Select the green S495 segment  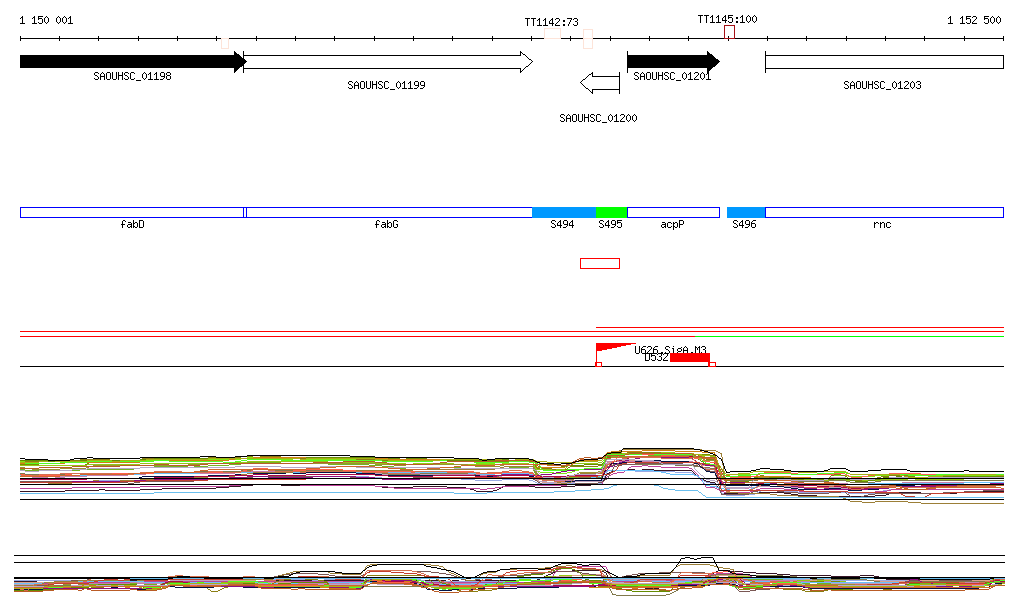611,212
